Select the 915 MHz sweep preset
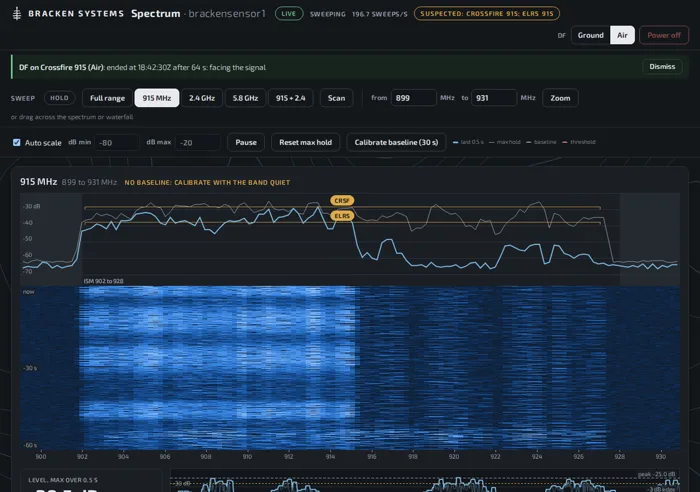Screen dimensions: 700x492 (157, 98)
